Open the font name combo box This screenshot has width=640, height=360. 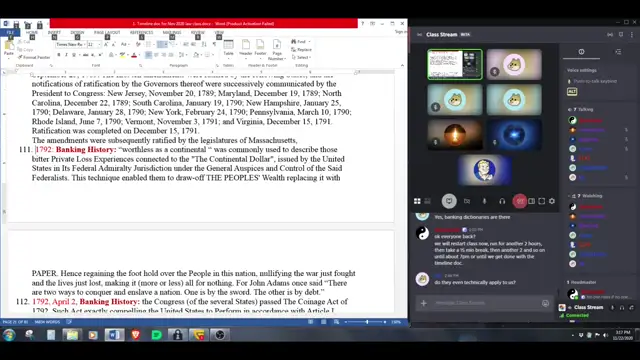pyautogui.click(x=71, y=44)
